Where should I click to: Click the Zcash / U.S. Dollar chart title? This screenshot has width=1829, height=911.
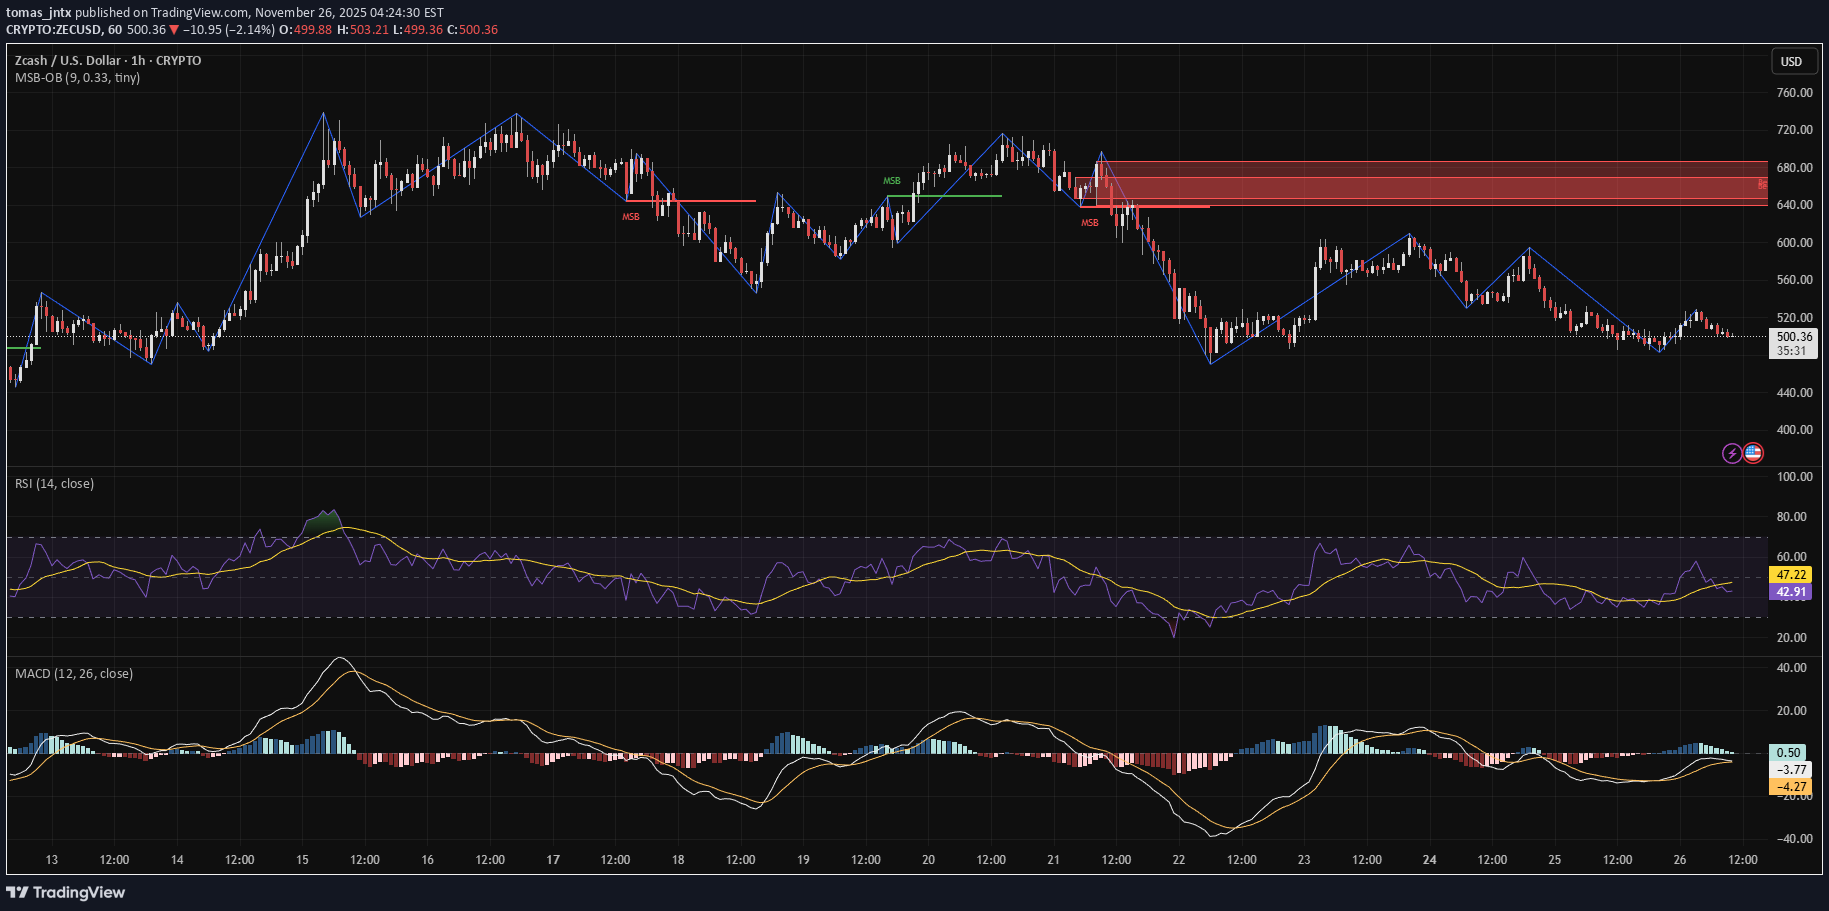click(x=70, y=60)
